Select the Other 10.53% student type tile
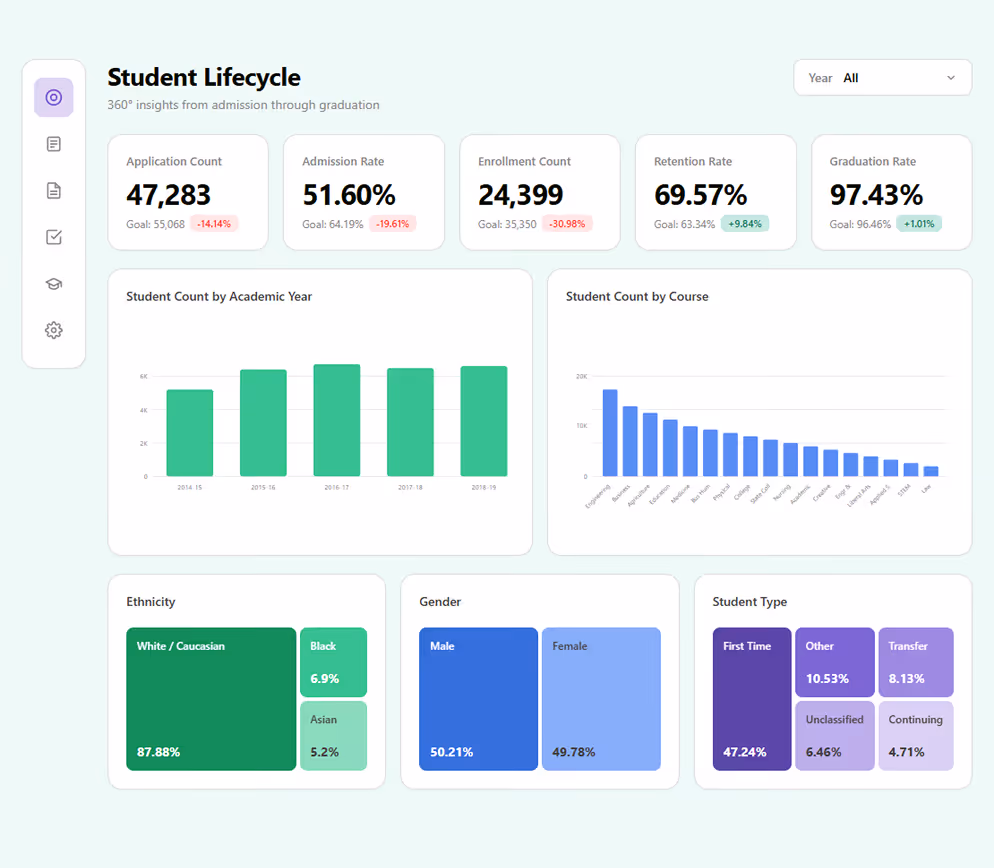 [835, 663]
